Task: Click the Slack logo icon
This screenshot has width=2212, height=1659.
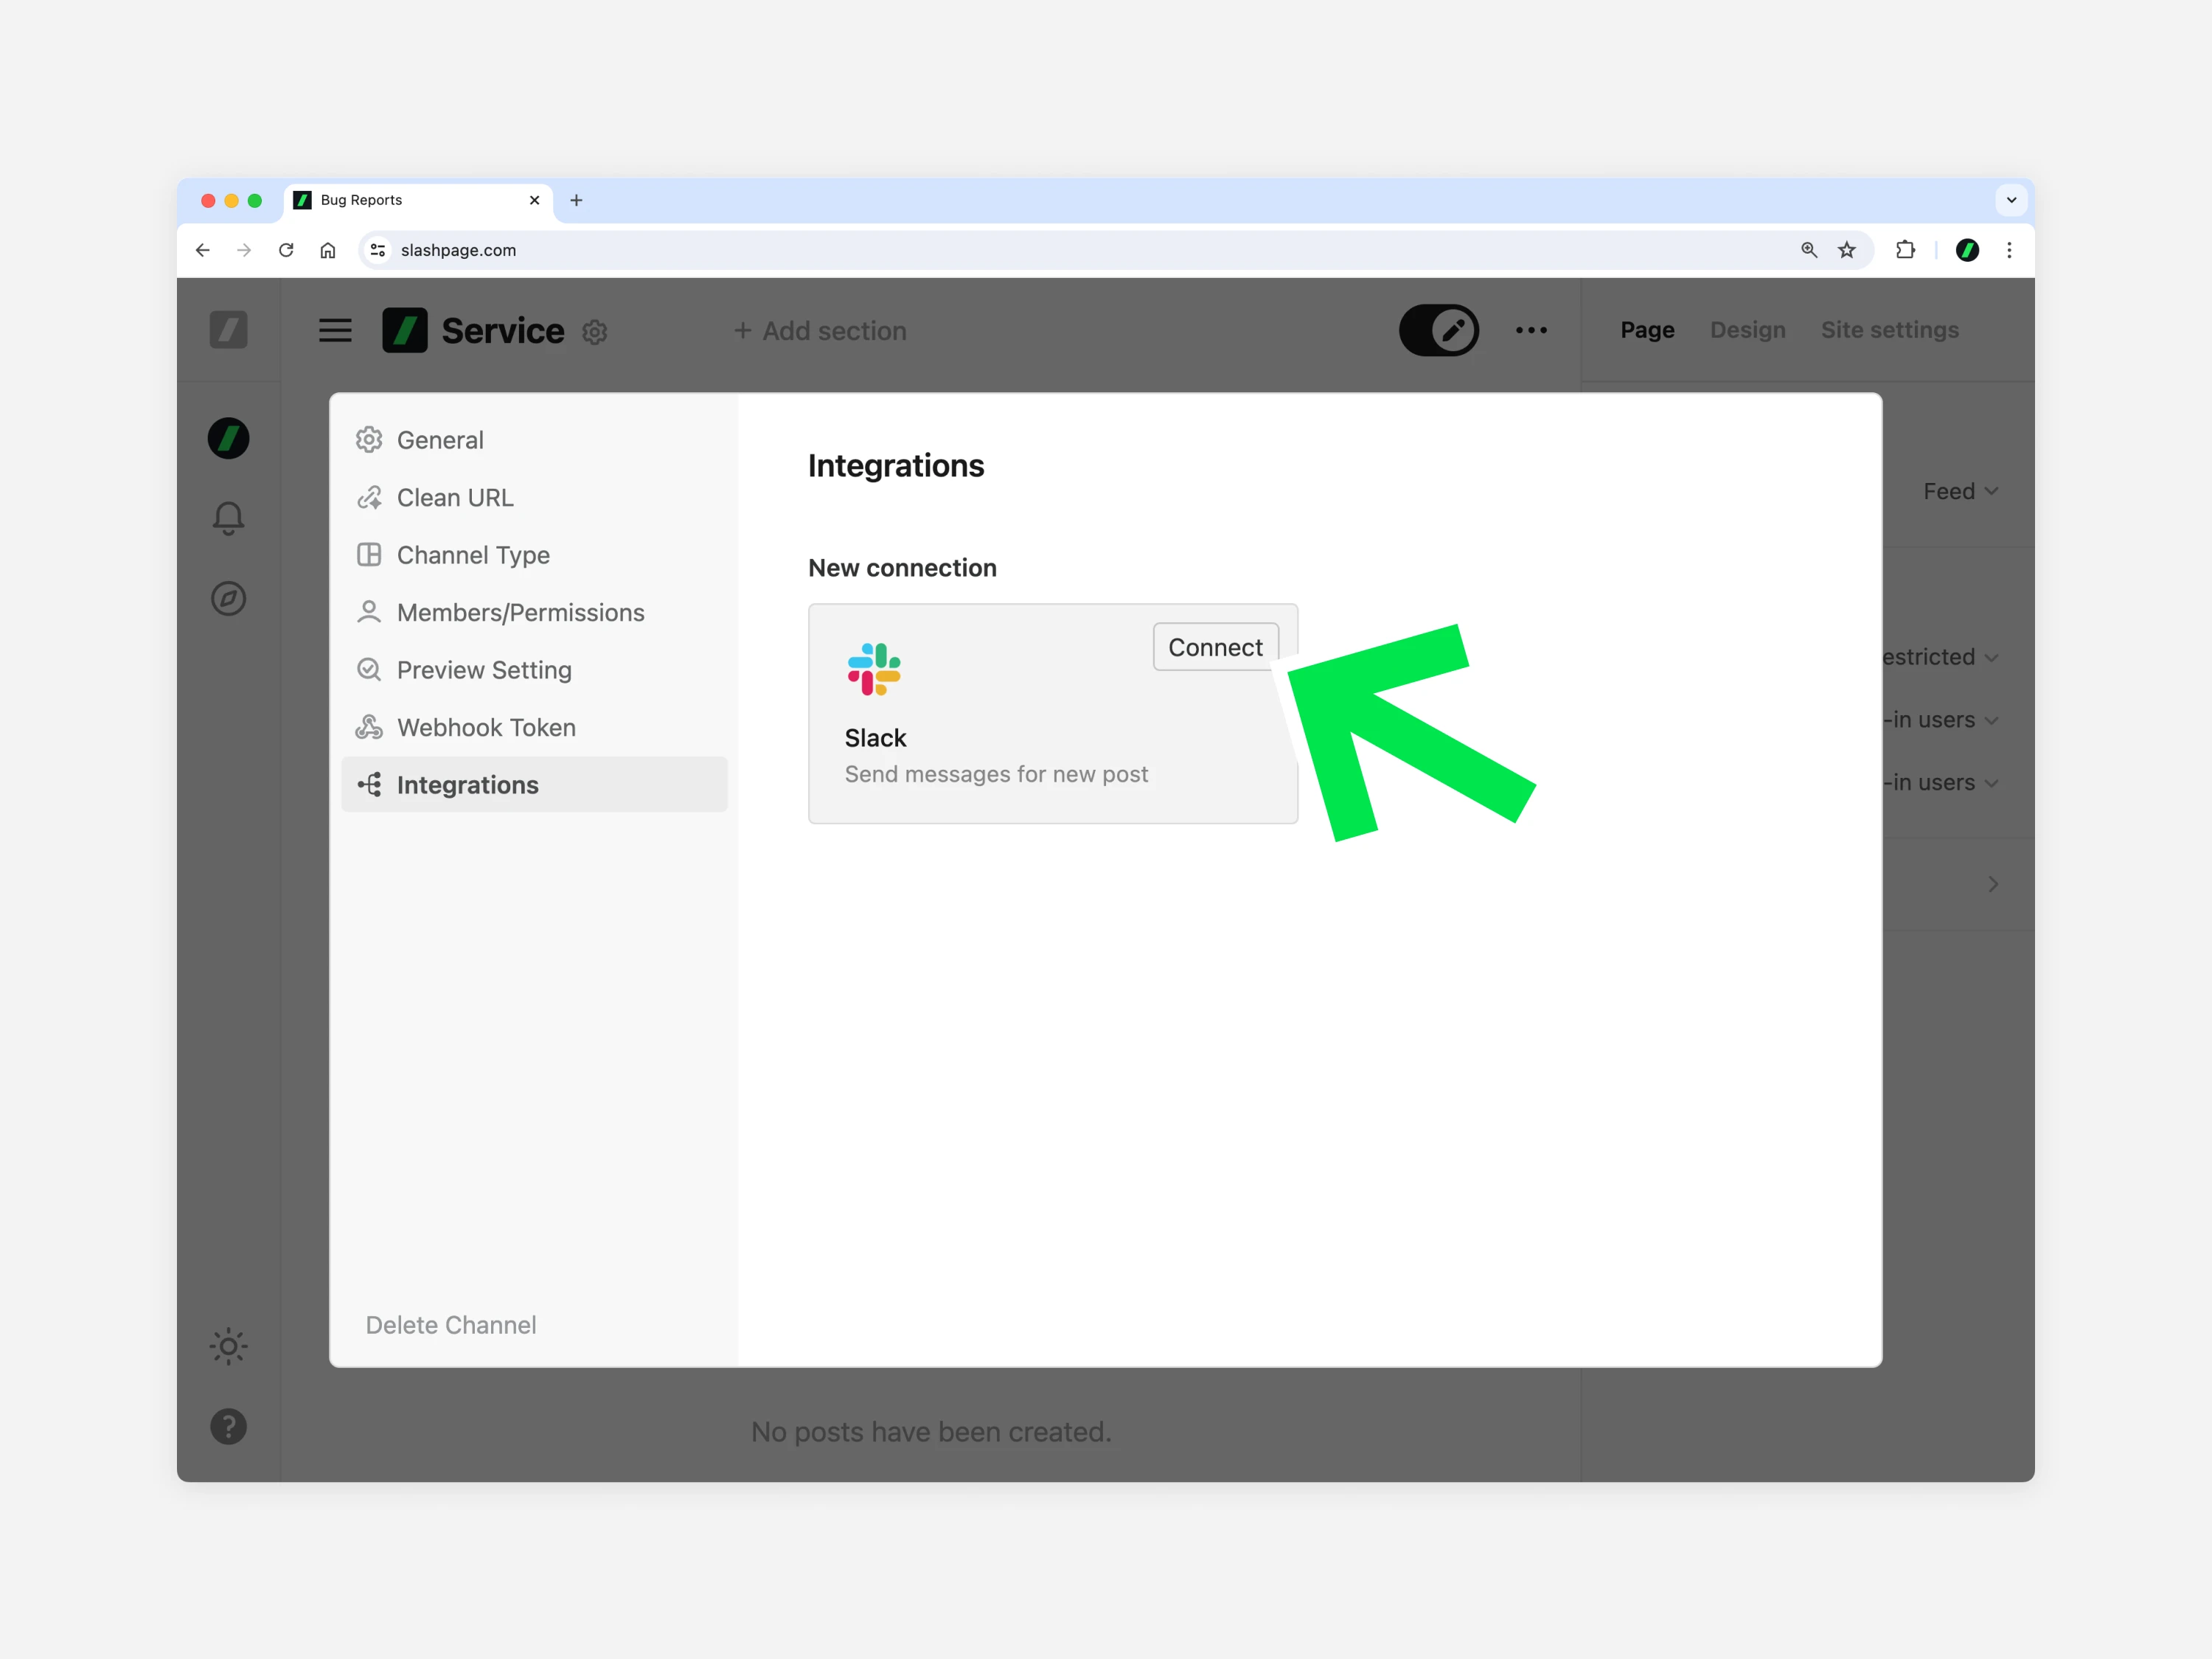Action: coord(874,669)
